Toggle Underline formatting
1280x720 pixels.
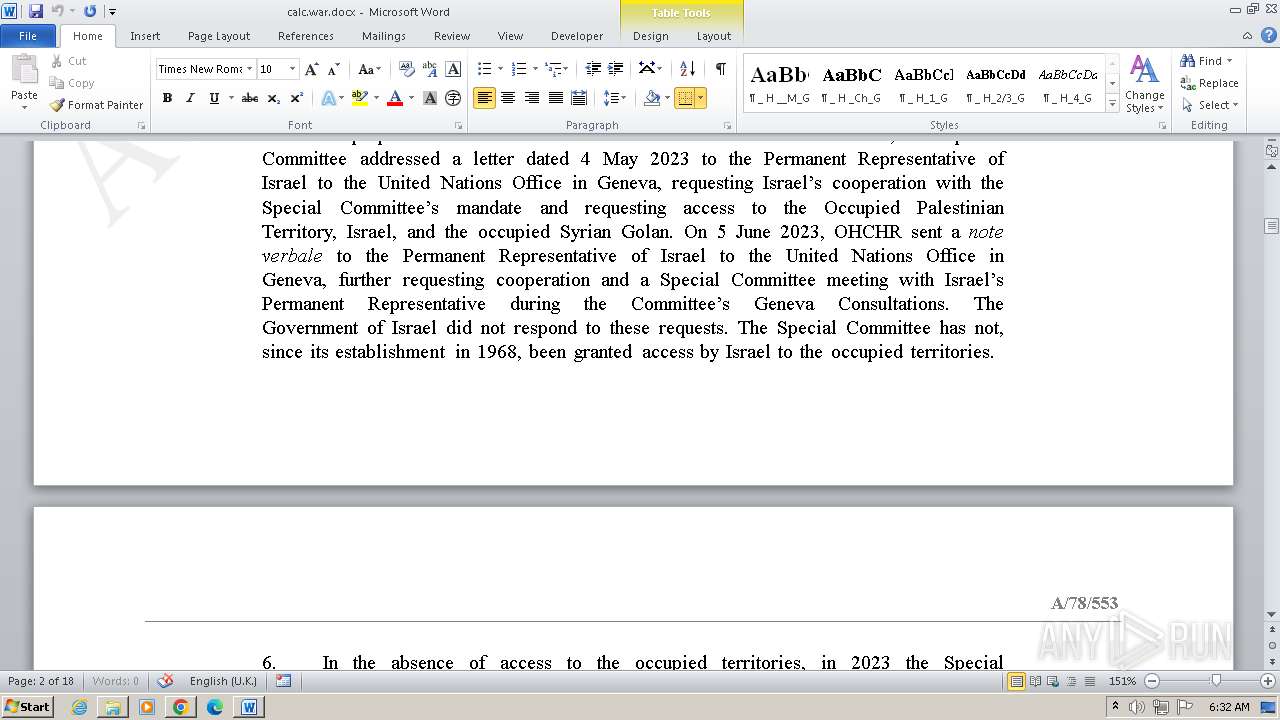pos(213,98)
